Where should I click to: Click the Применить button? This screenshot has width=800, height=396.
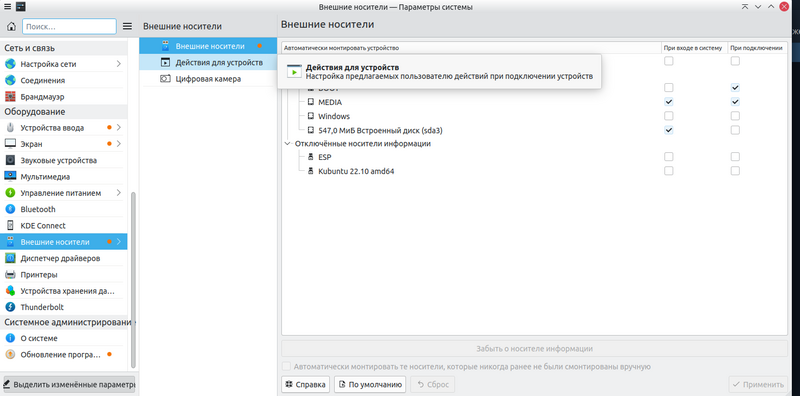(x=758, y=385)
